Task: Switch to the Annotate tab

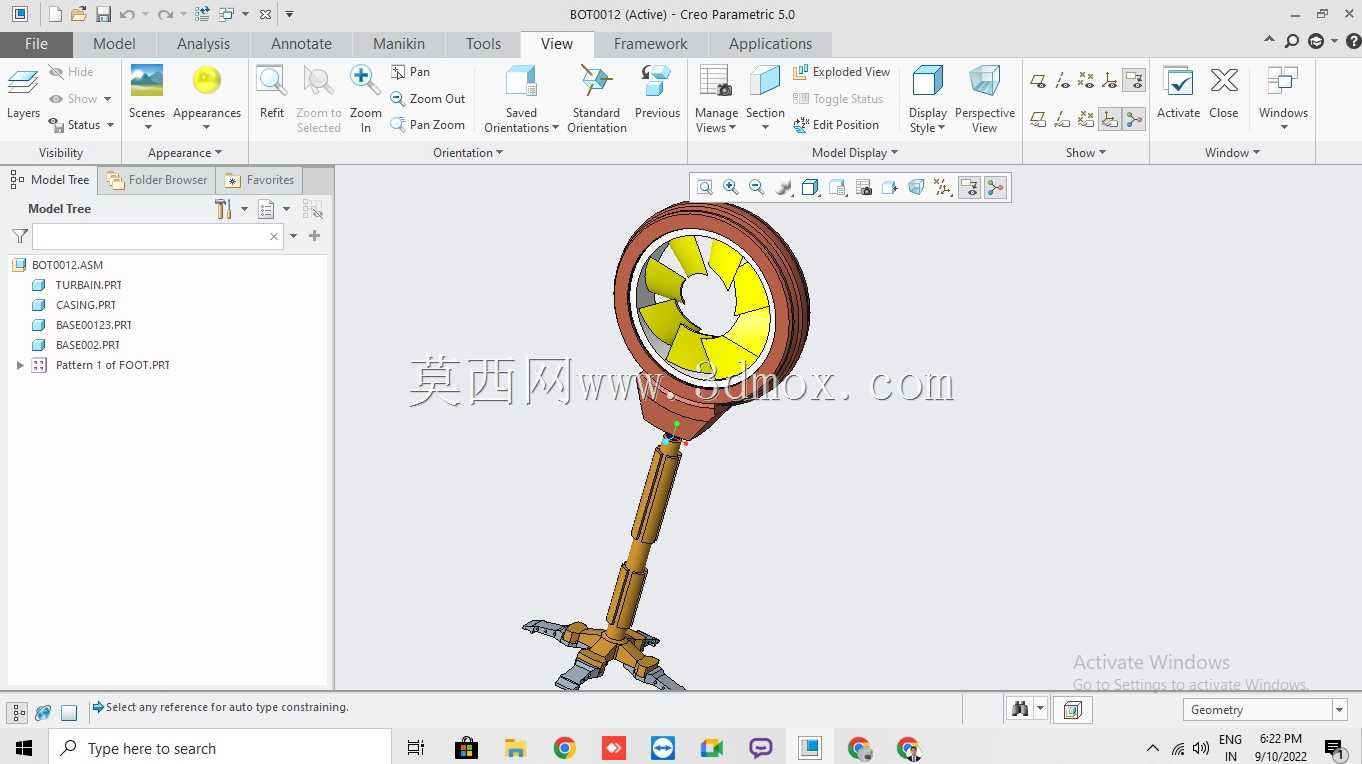Action: pos(302,44)
